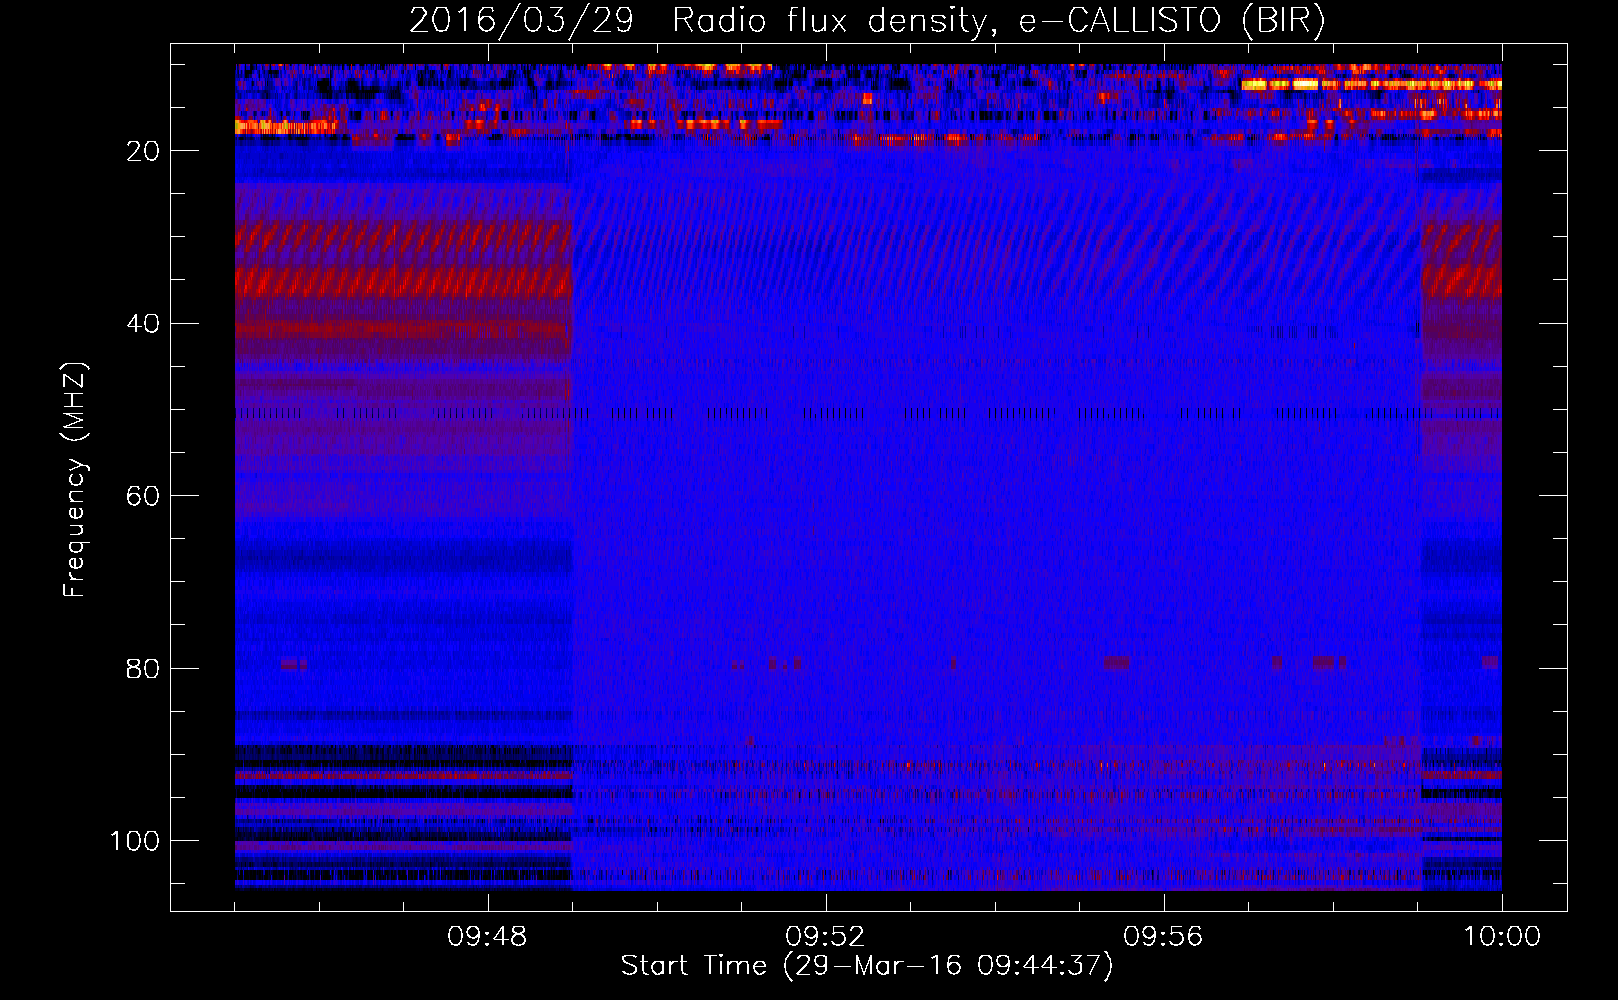Select the 'Frequency (MHZ)' axis label
The height and width of the screenshot is (1000, 1618).
pyautogui.click(x=75, y=479)
